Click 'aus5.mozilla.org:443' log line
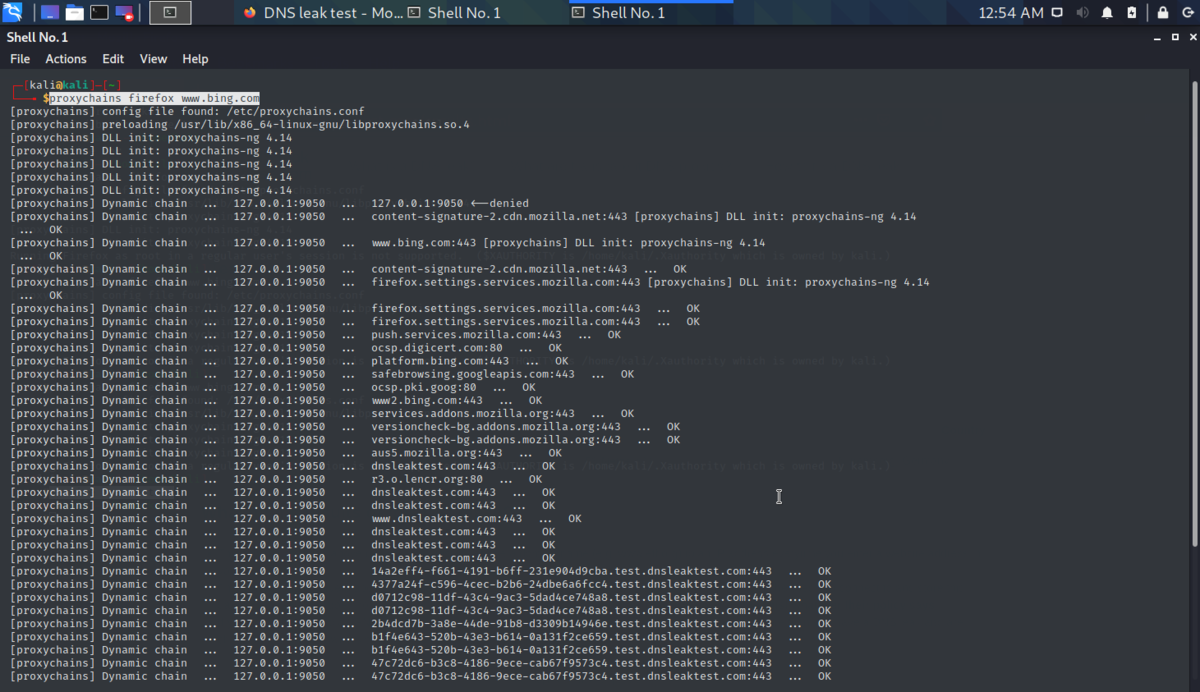The image size is (1200, 692). 437,453
